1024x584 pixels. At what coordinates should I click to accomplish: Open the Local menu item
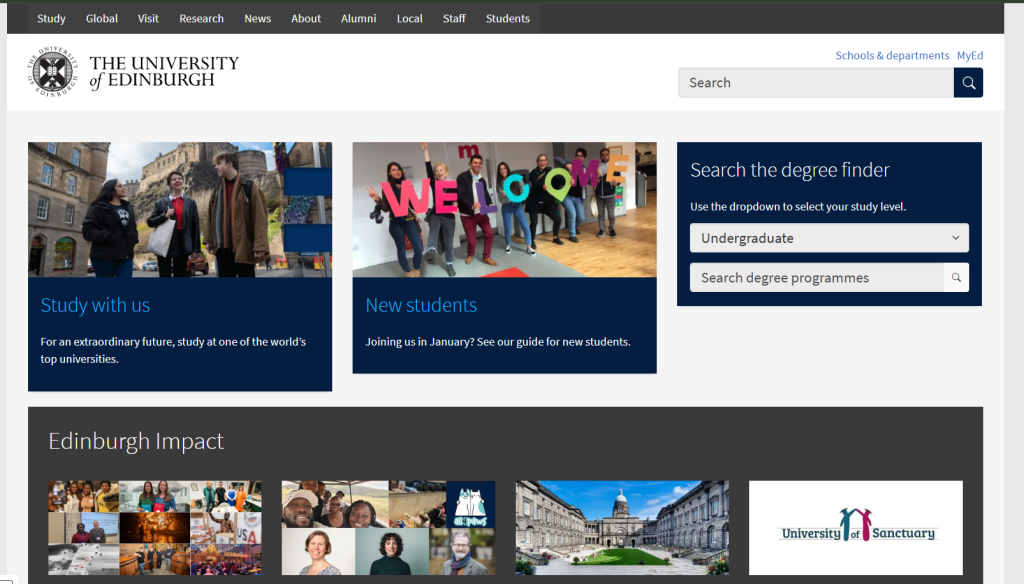[x=409, y=18]
